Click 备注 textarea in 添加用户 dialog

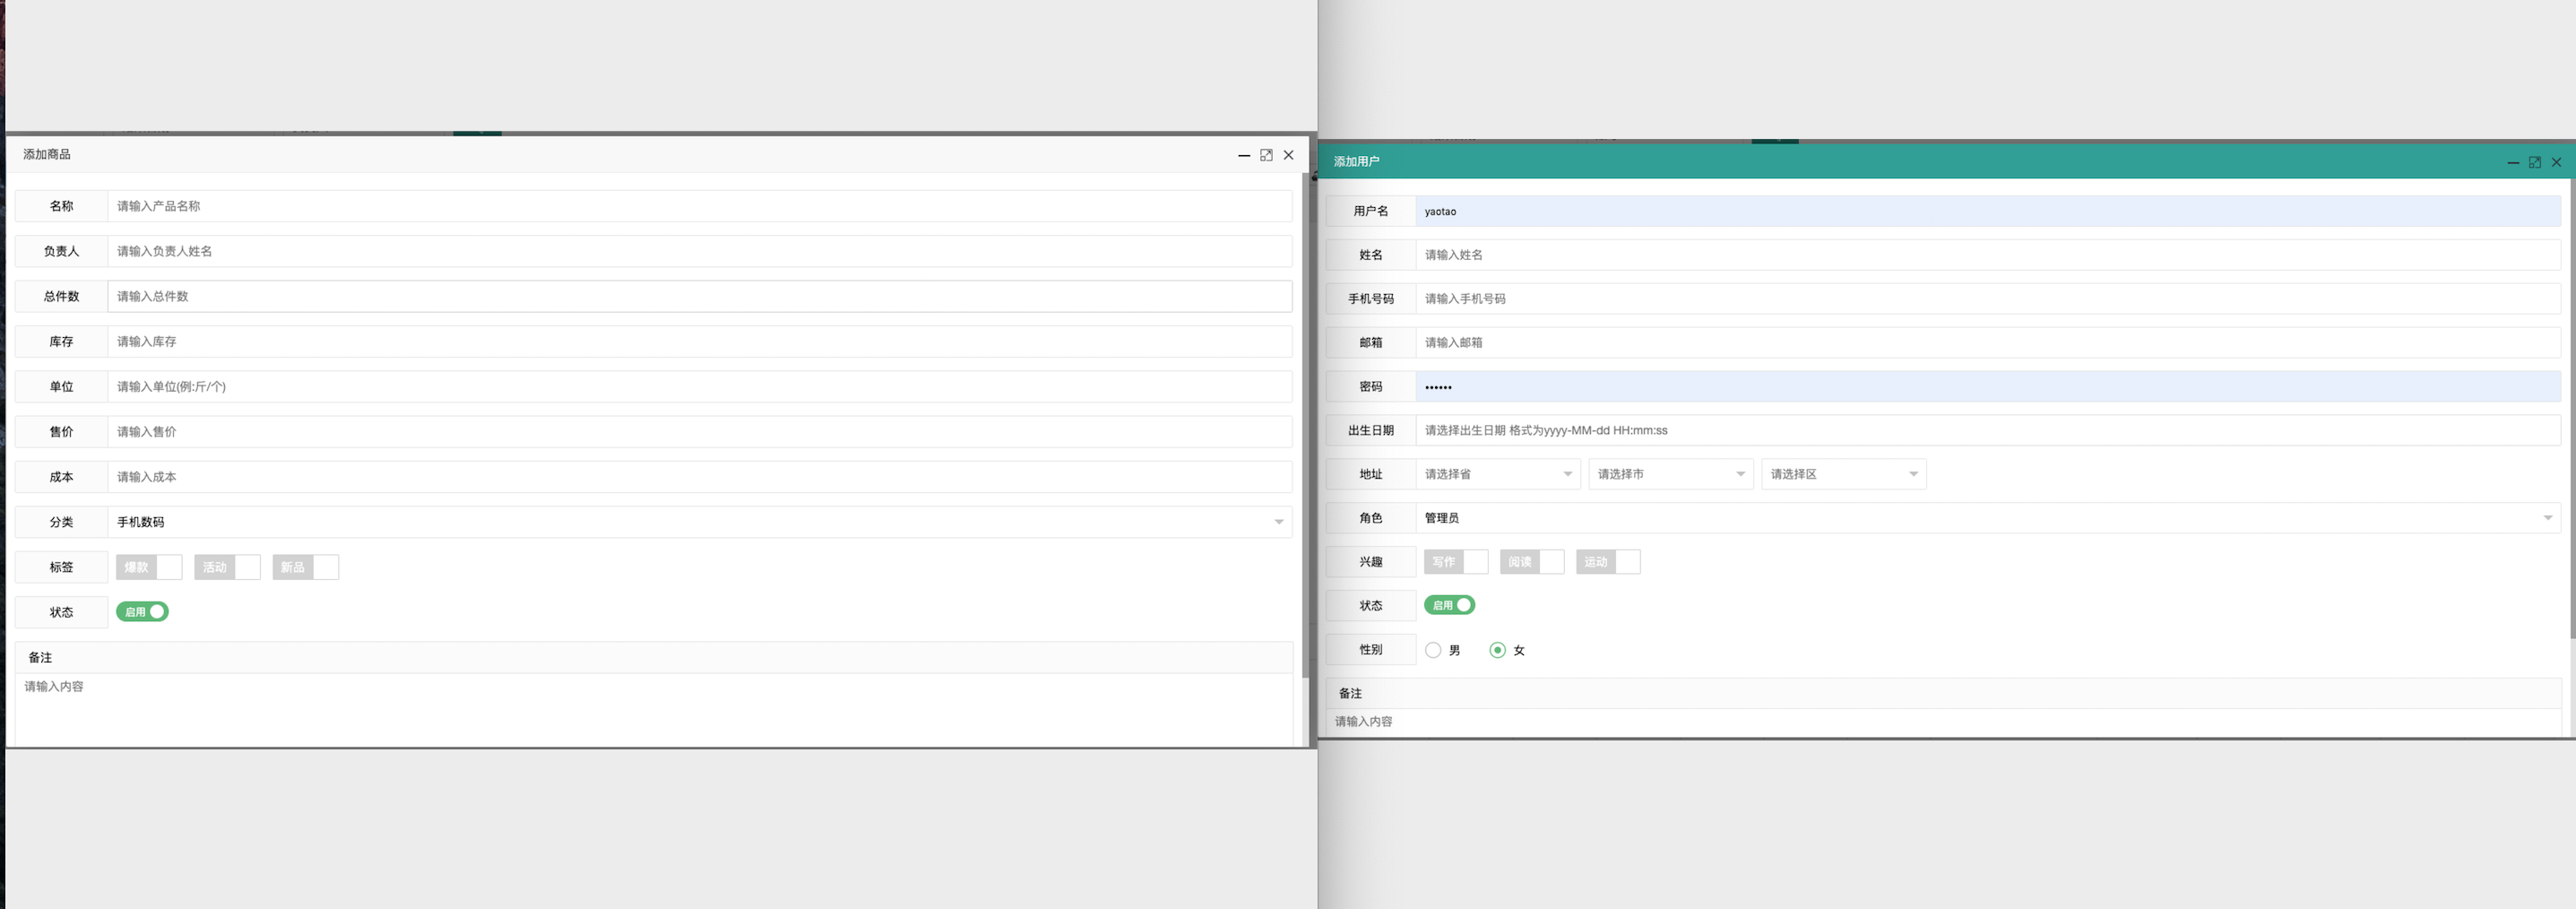[x=1943, y=722]
